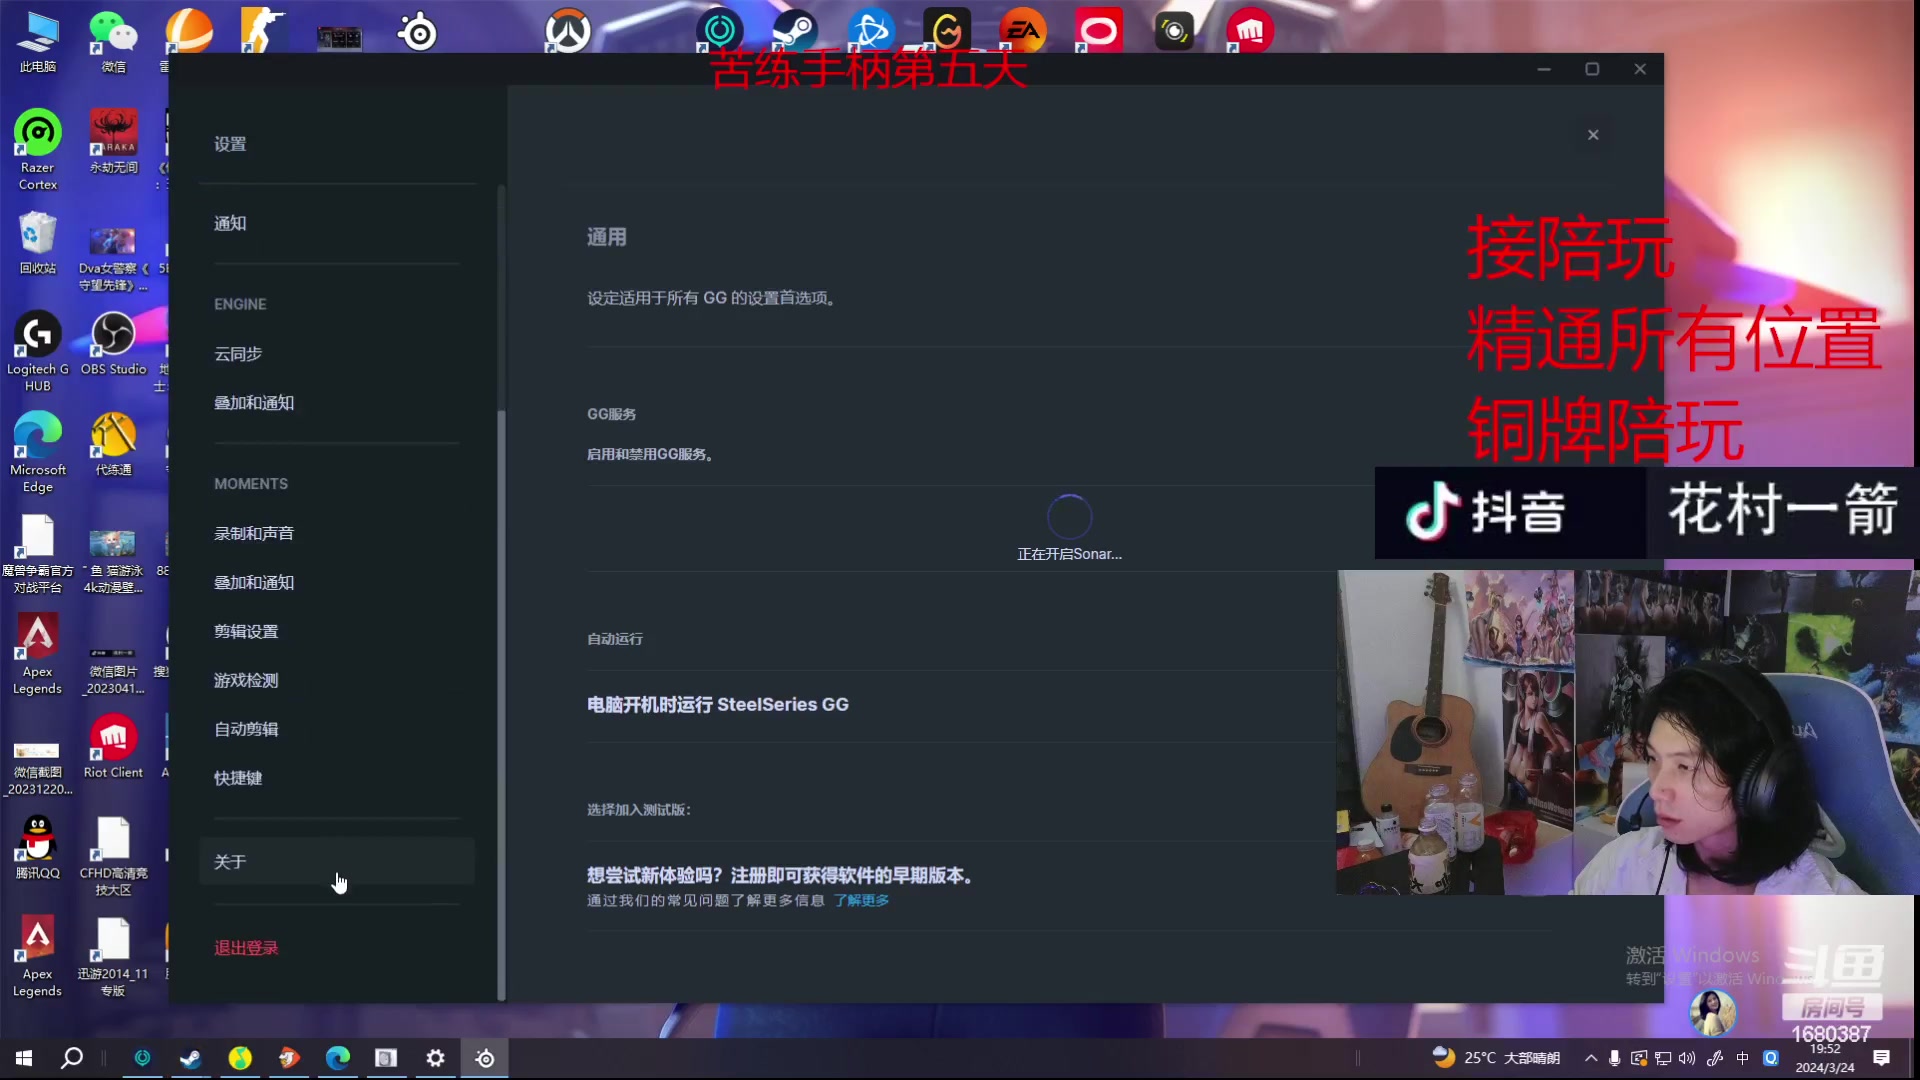1920x1080 pixels.
Task: Open the 自动剪辑 settings page
Action: [x=246, y=729]
